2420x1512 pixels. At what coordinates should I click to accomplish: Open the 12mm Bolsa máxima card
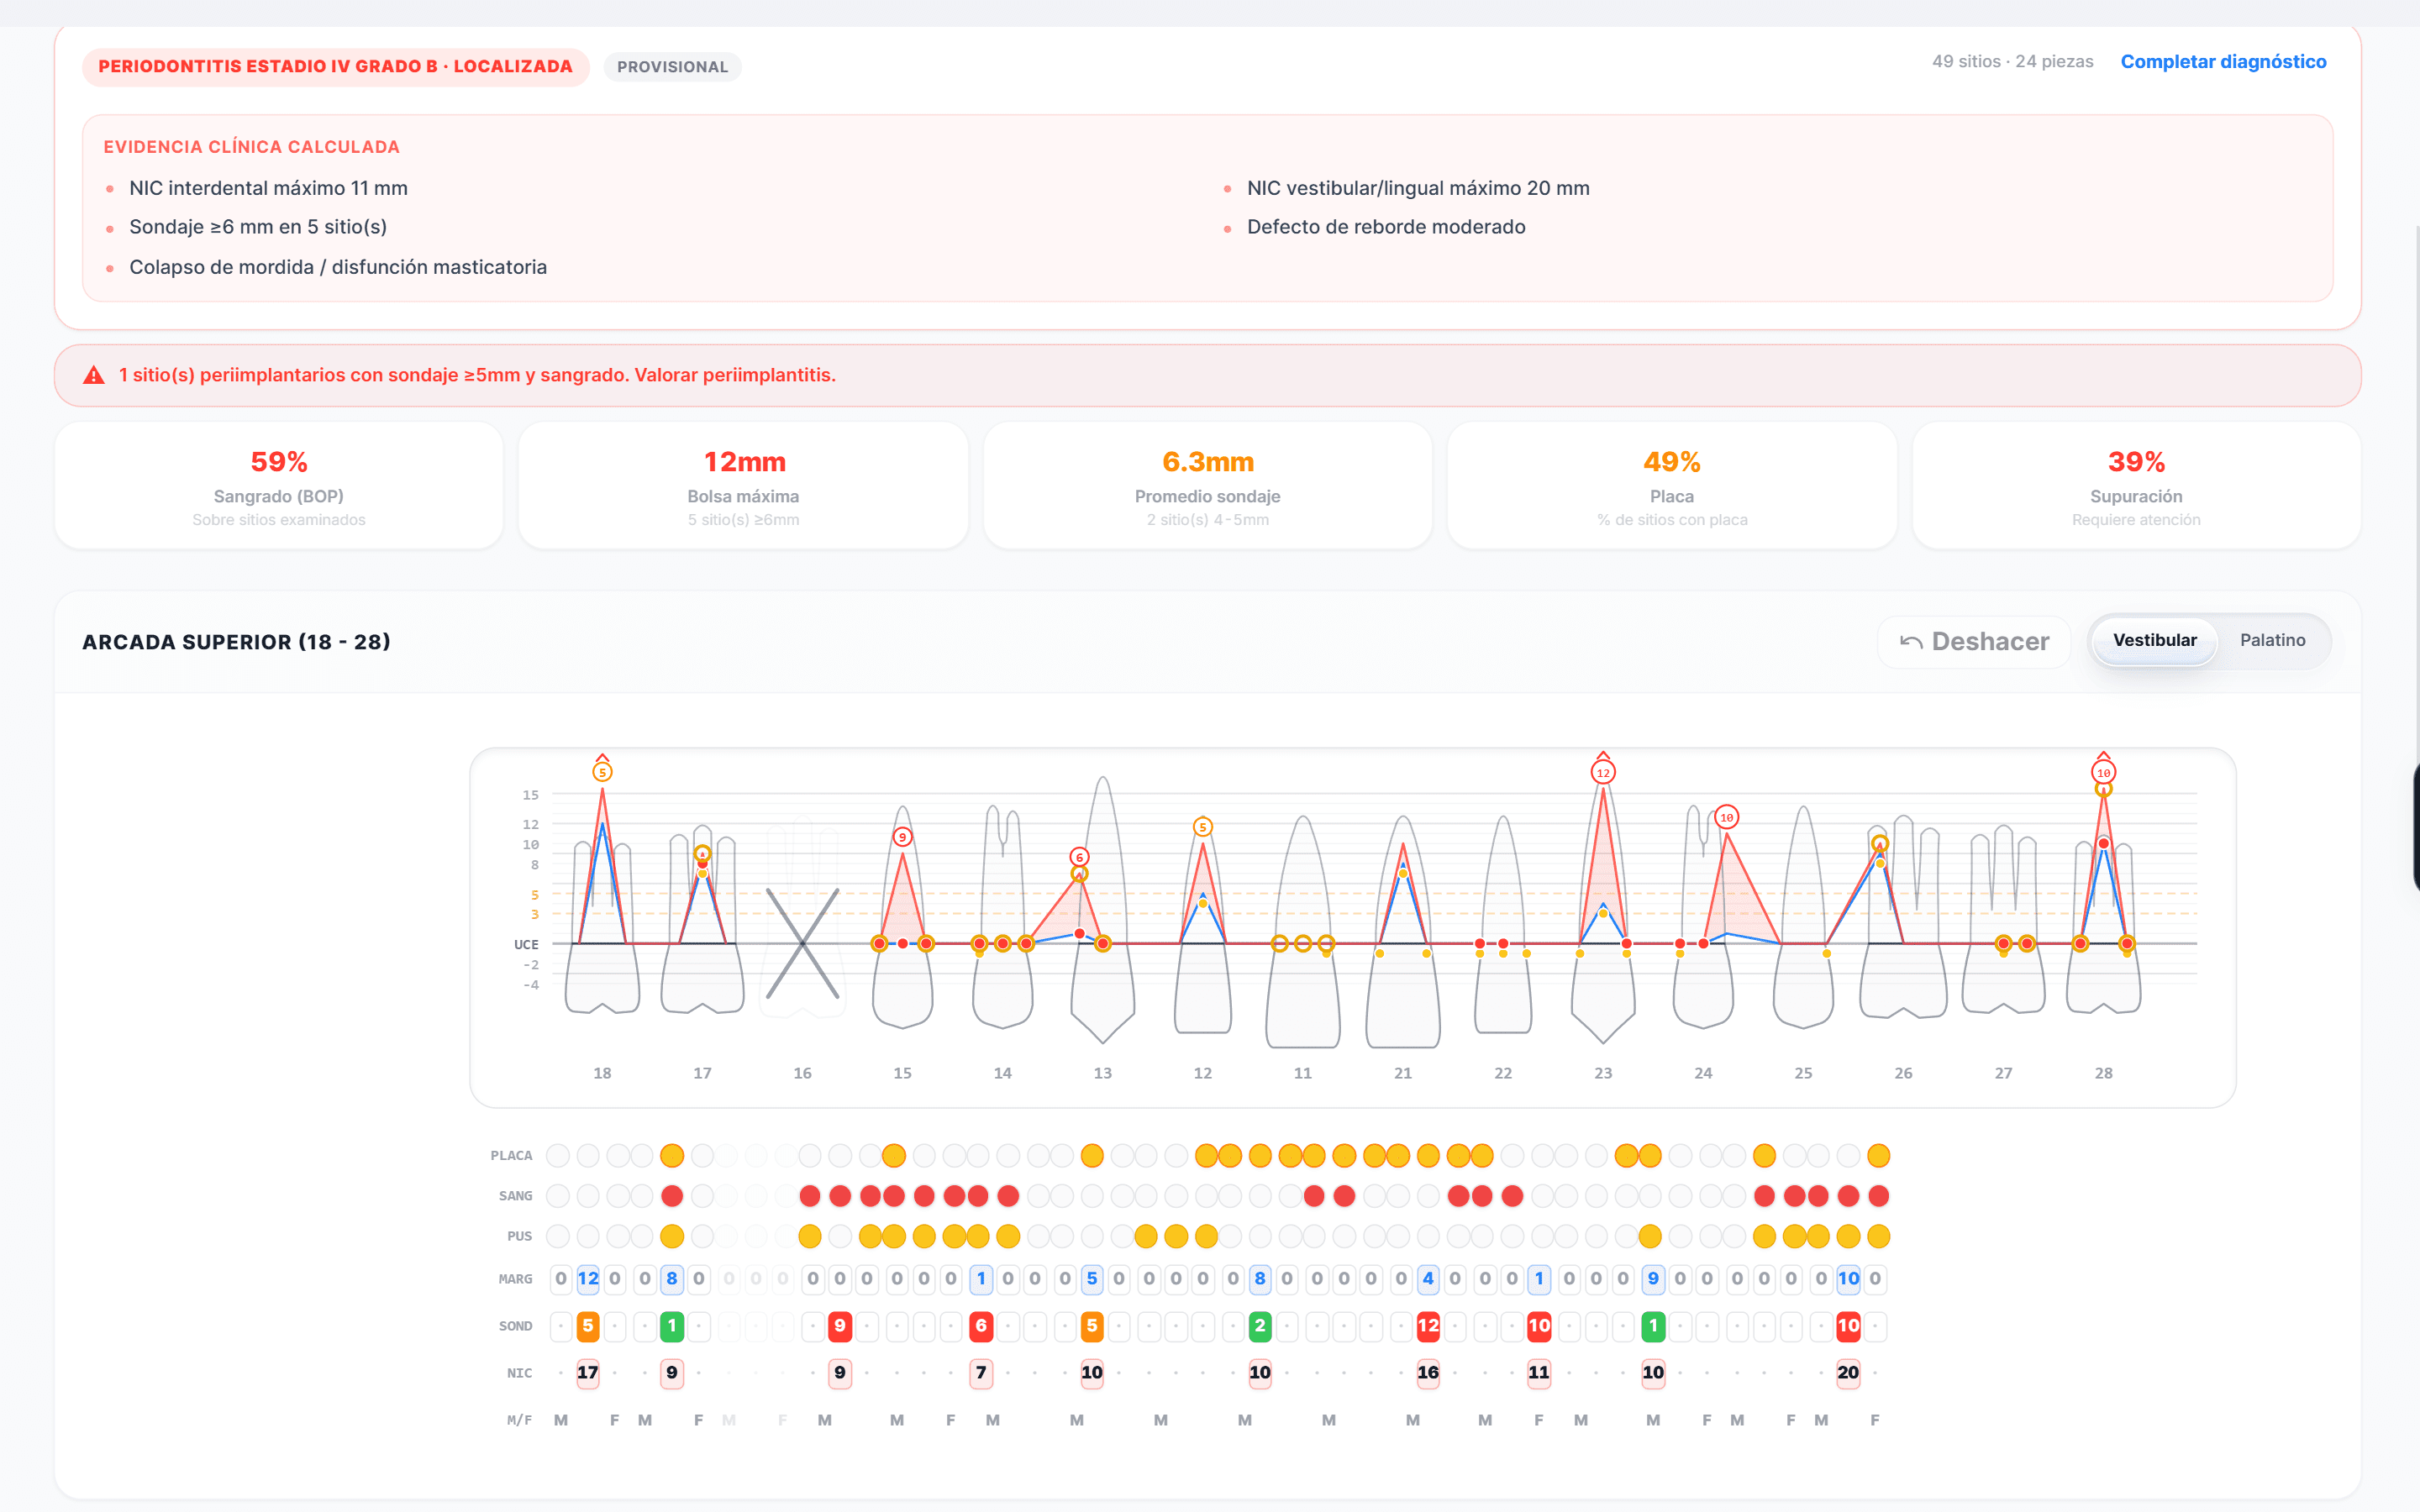point(743,486)
